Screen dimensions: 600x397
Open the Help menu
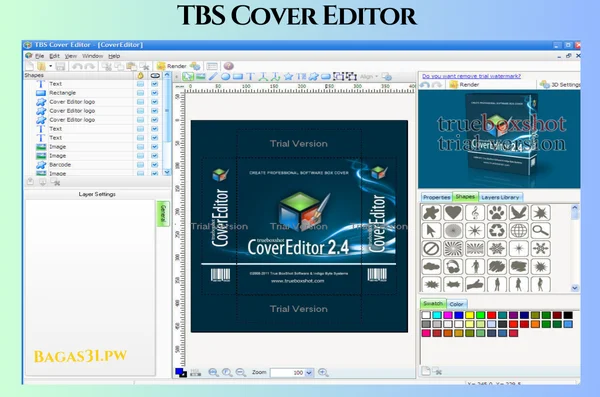point(114,56)
